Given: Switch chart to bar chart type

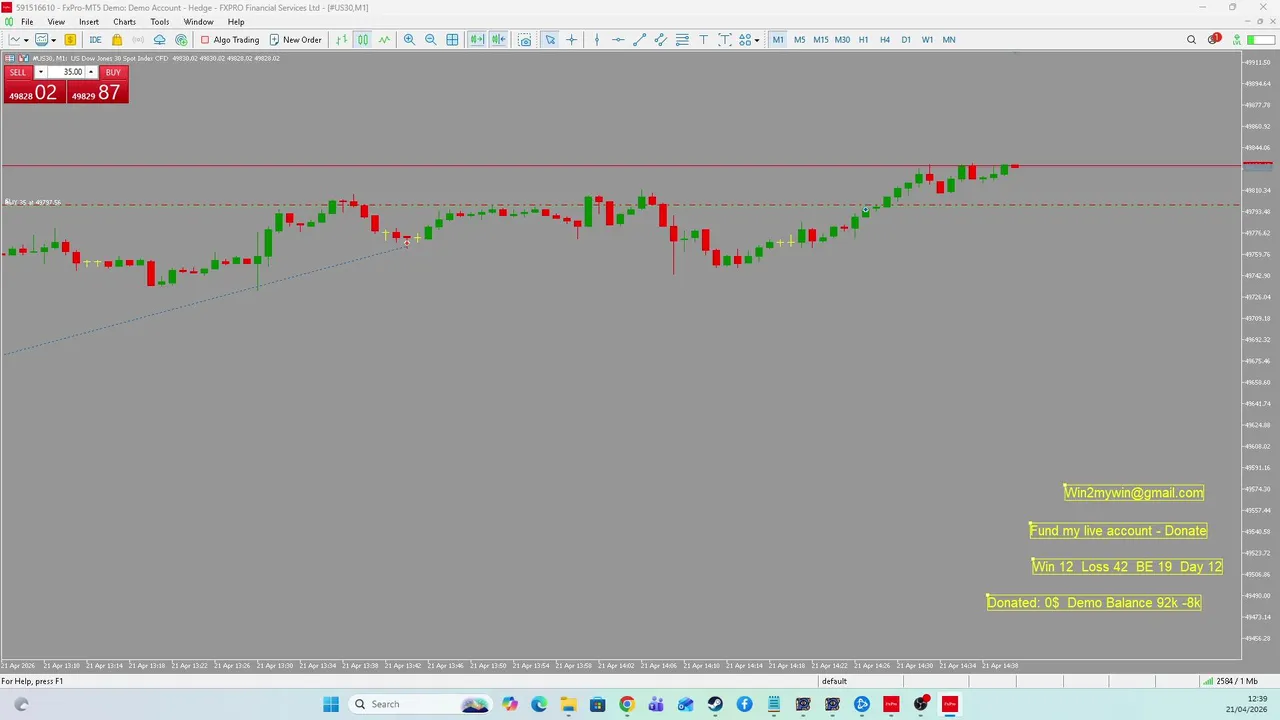Looking at the screenshot, I should (342, 40).
